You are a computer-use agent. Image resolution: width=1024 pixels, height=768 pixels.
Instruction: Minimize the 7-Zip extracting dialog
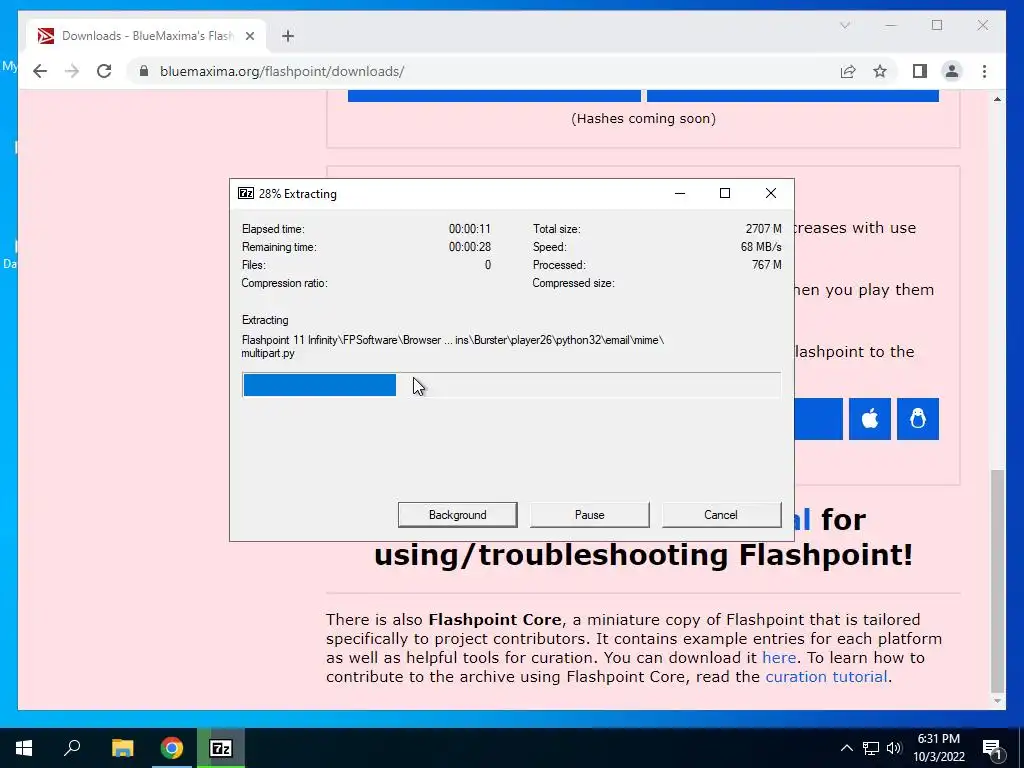click(679, 193)
